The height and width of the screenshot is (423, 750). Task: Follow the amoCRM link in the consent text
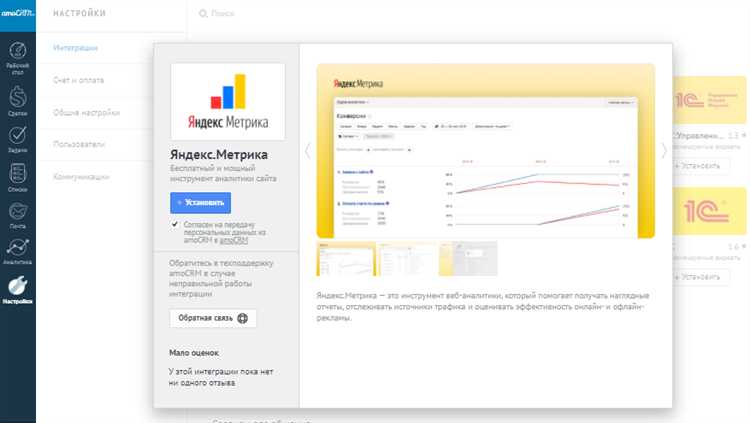point(234,240)
